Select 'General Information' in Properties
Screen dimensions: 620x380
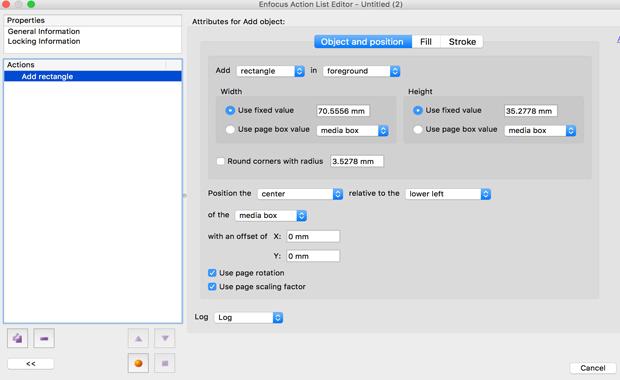[43, 31]
